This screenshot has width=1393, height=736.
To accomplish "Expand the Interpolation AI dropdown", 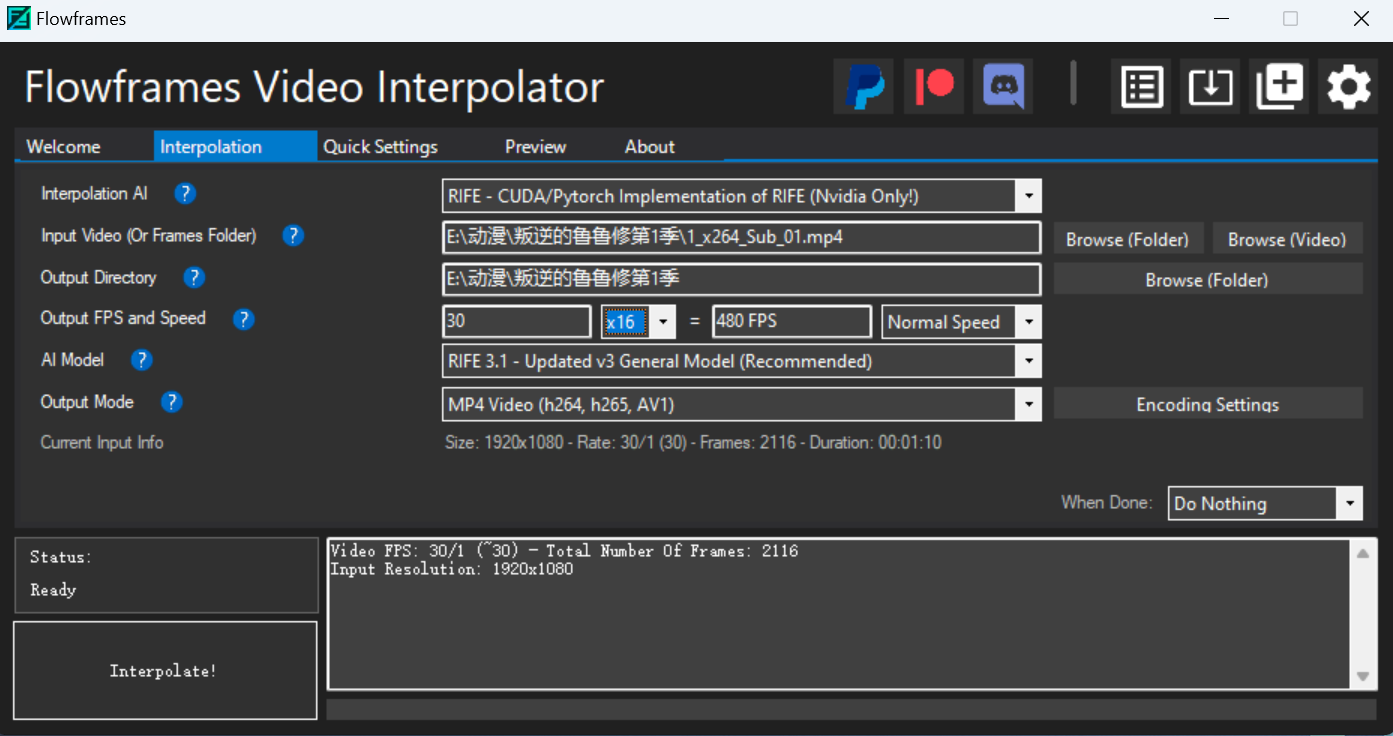I will click(1028, 196).
